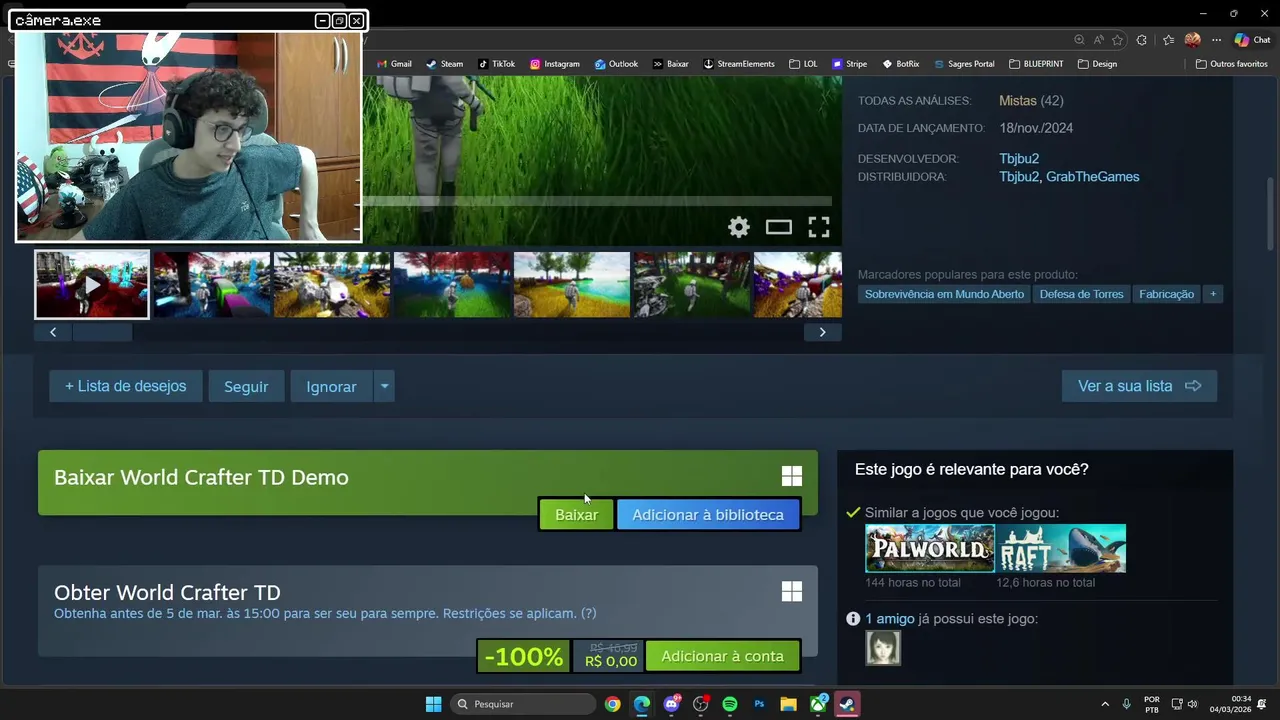Open Outros favoritos folder
This screenshot has height=720, width=1280.
(x=1232, y=64)
